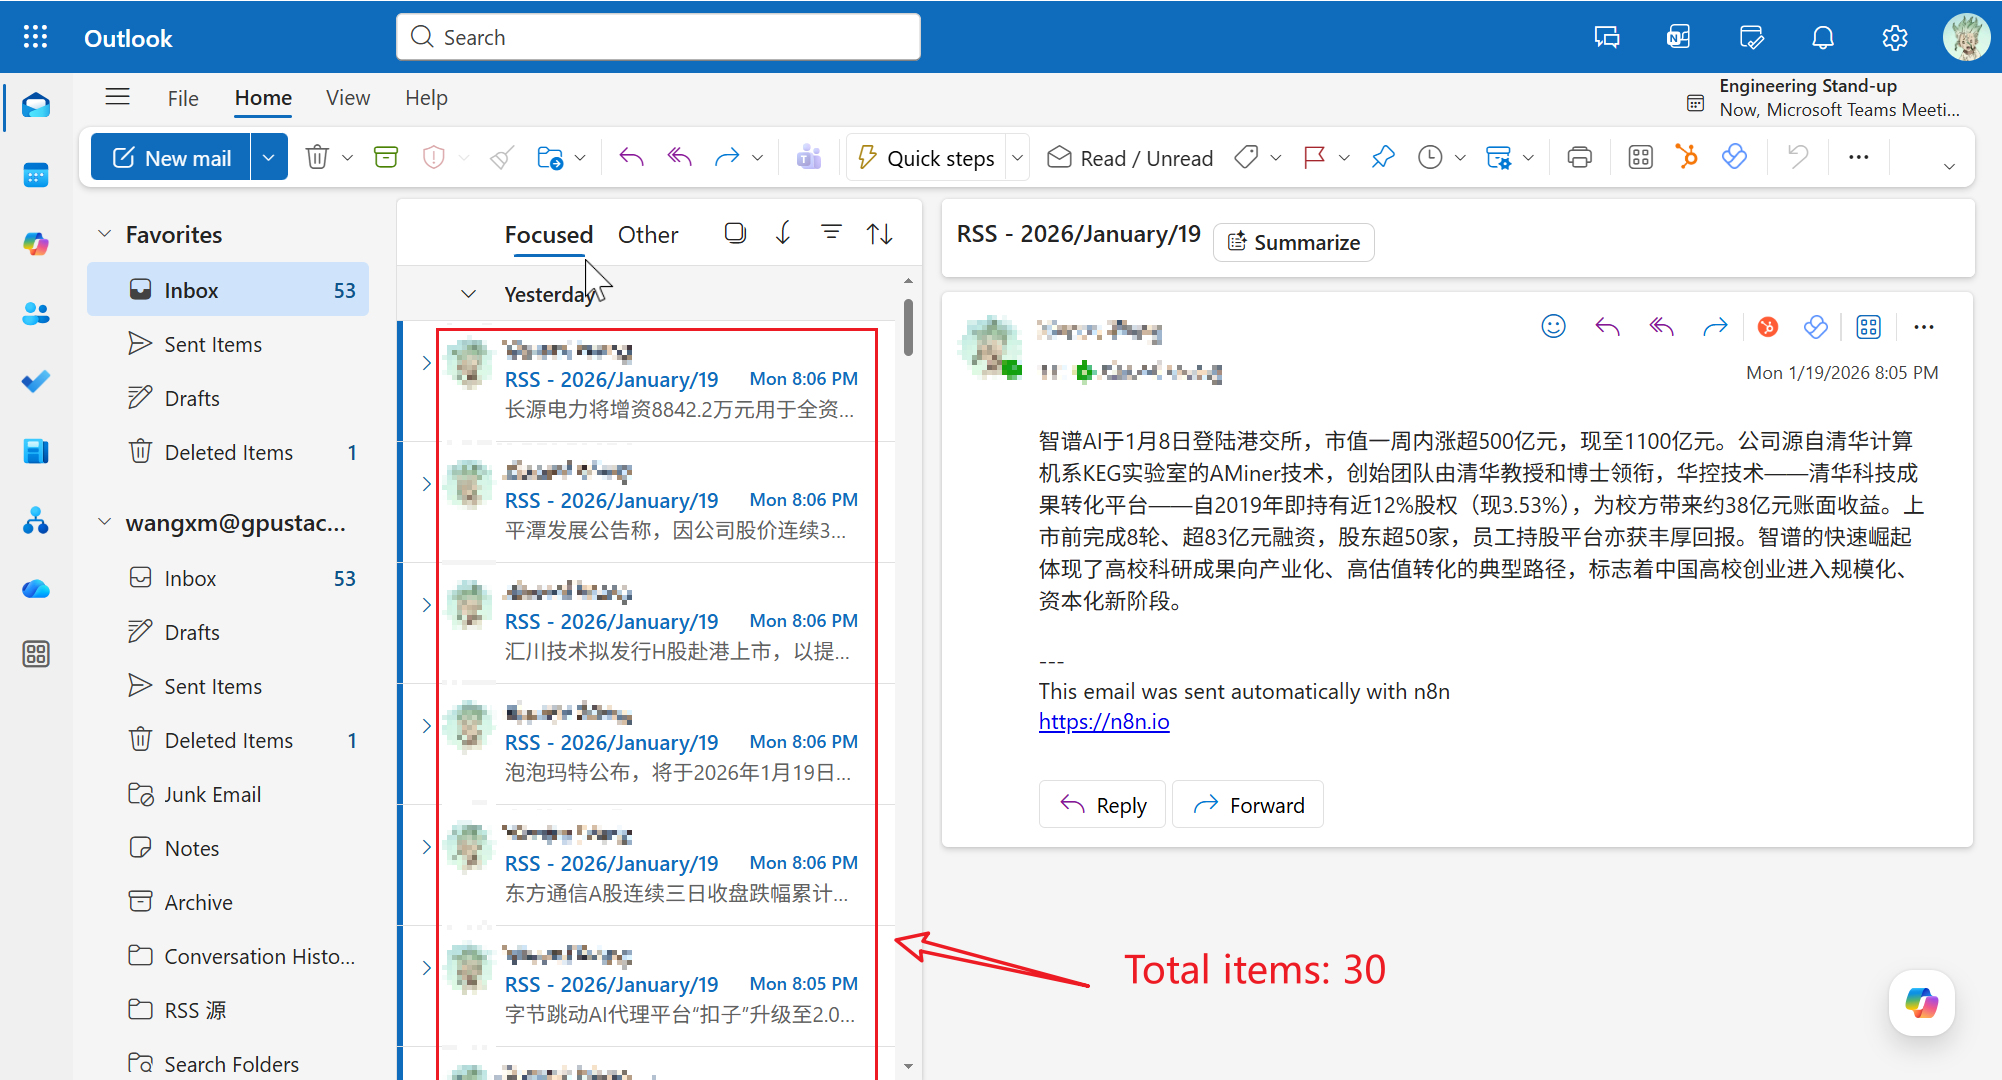Click the Delete trash icon in the ribbon
This screenshot has width=2002, height=1080.
pos(317,157)
